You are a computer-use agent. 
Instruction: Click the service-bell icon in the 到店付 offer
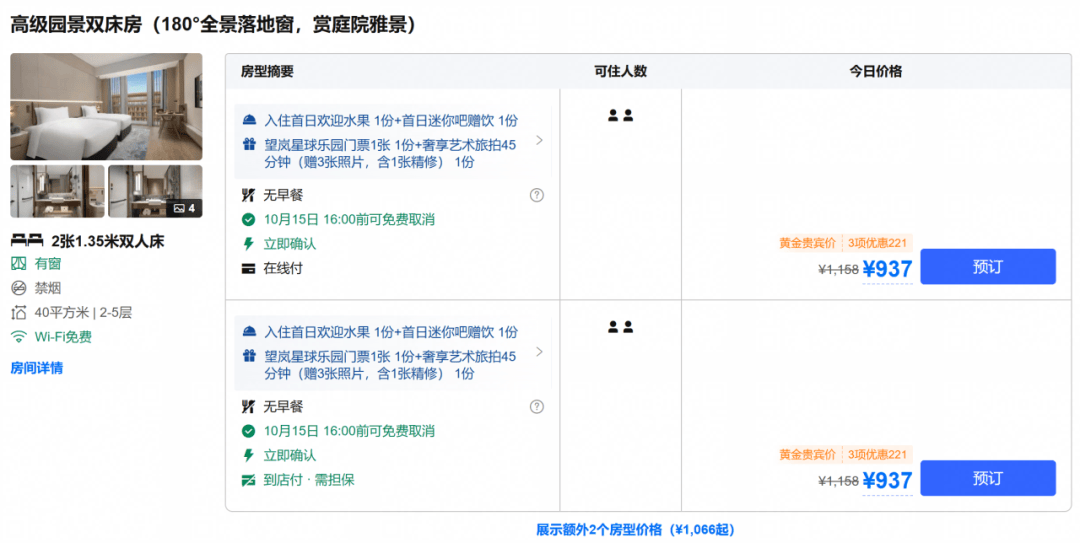tap(249, 332)
